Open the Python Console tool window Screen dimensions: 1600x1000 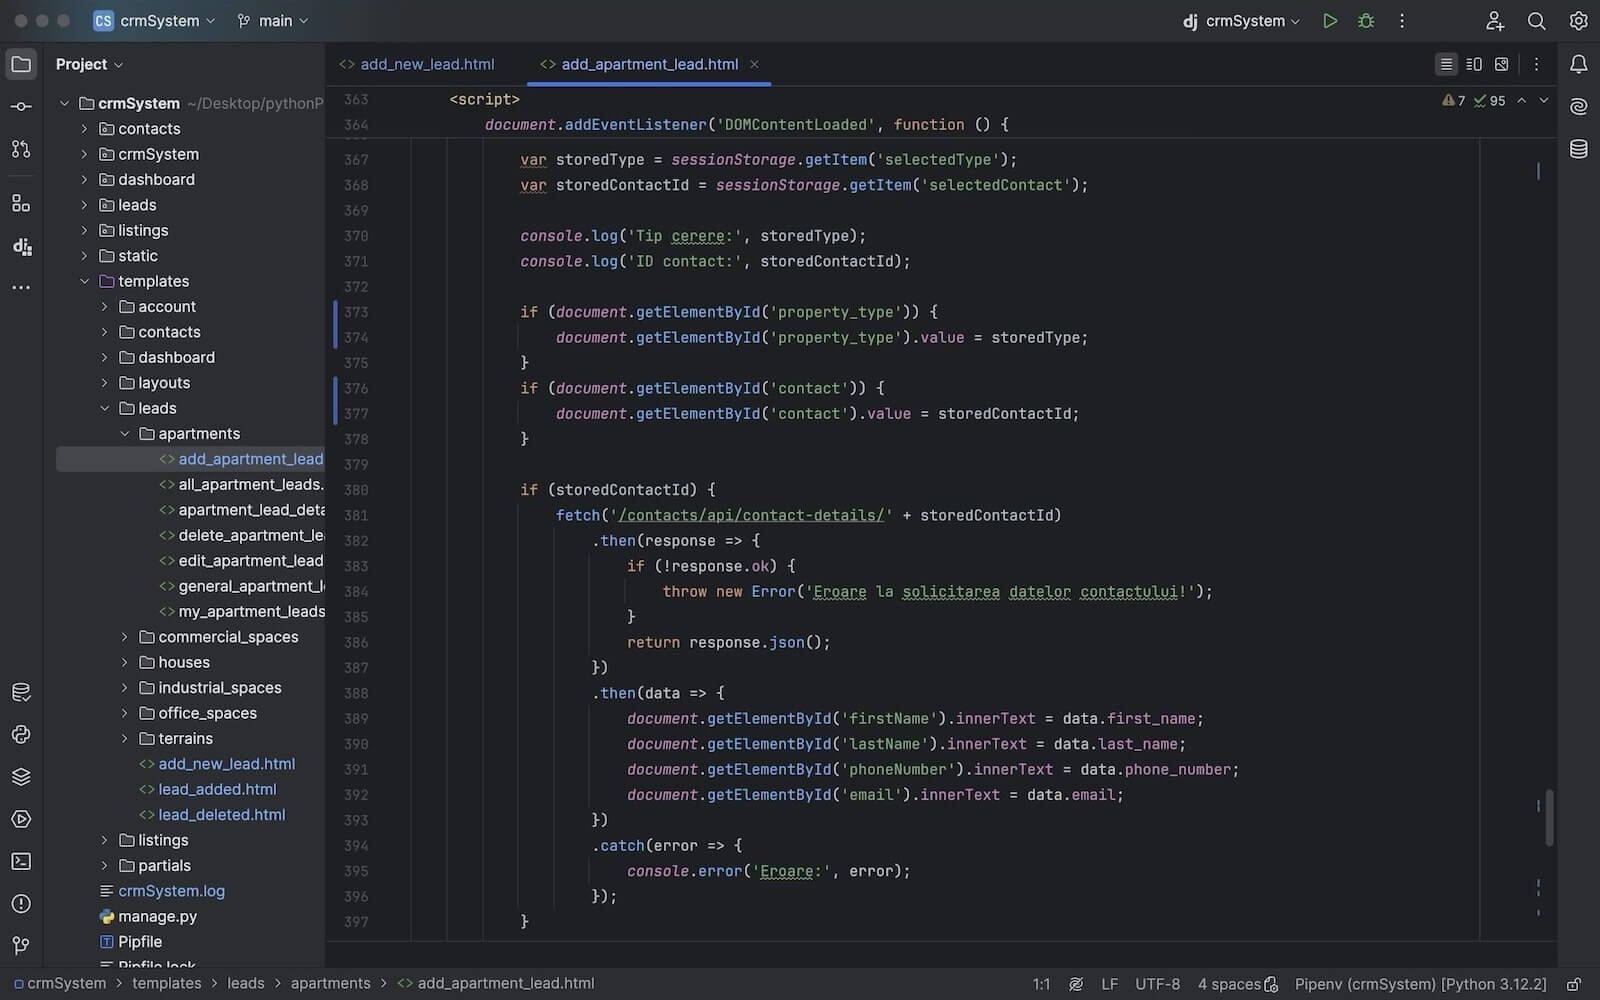[21, 735]
